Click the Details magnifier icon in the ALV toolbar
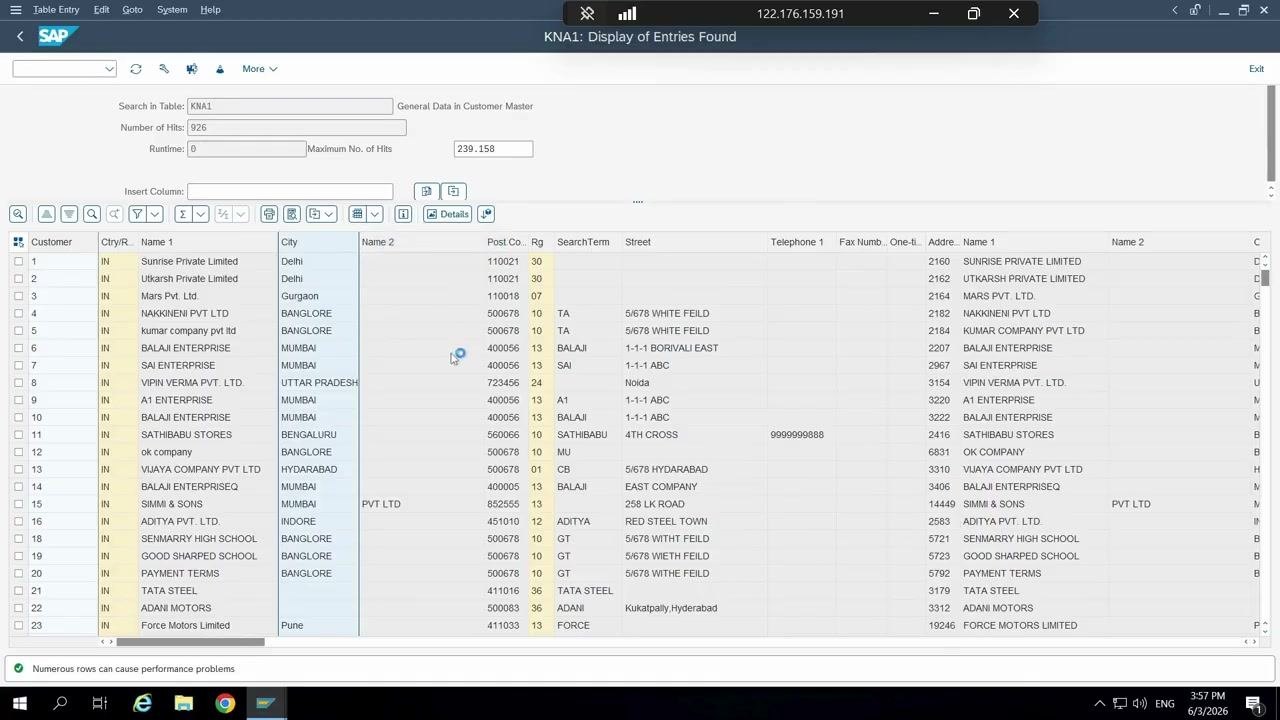 point(18,214)
